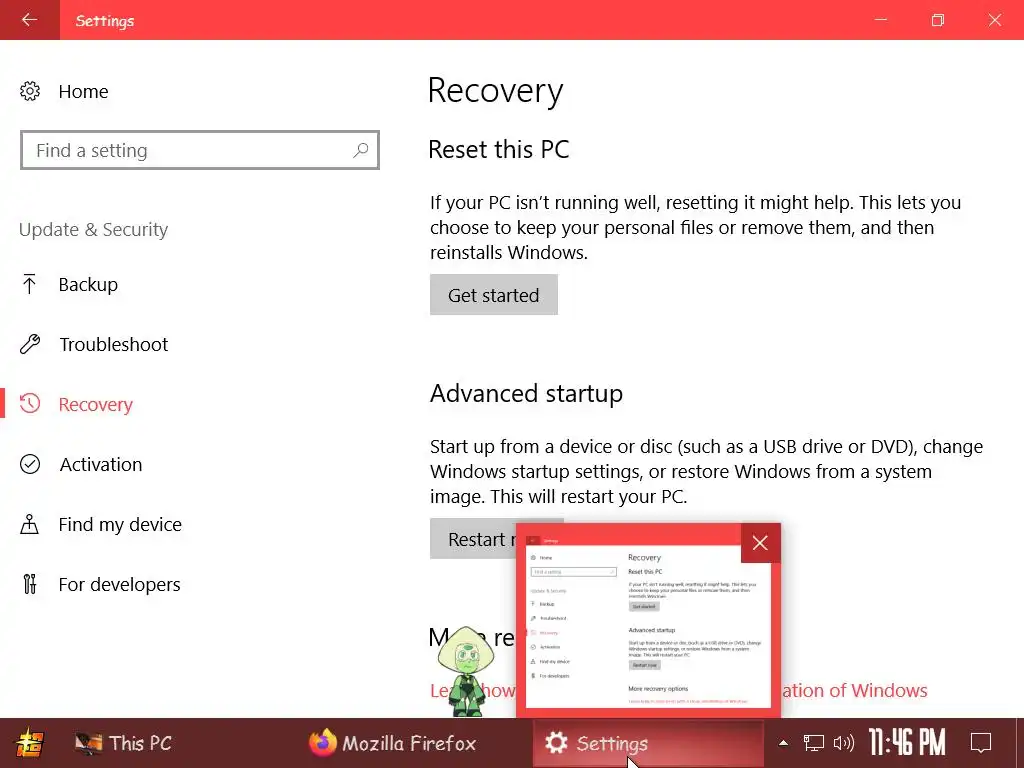
Task: Select the Backup upload arrow icon
Action: [29, 284]
